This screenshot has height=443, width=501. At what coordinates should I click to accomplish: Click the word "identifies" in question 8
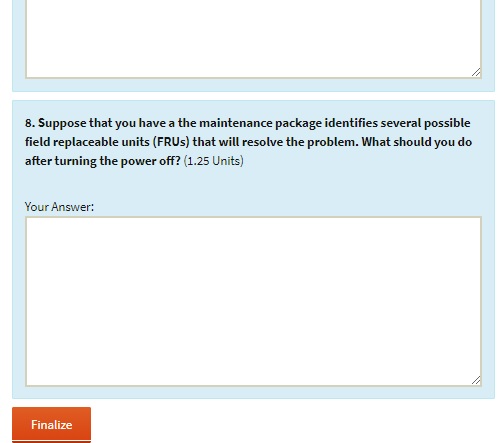351,123
